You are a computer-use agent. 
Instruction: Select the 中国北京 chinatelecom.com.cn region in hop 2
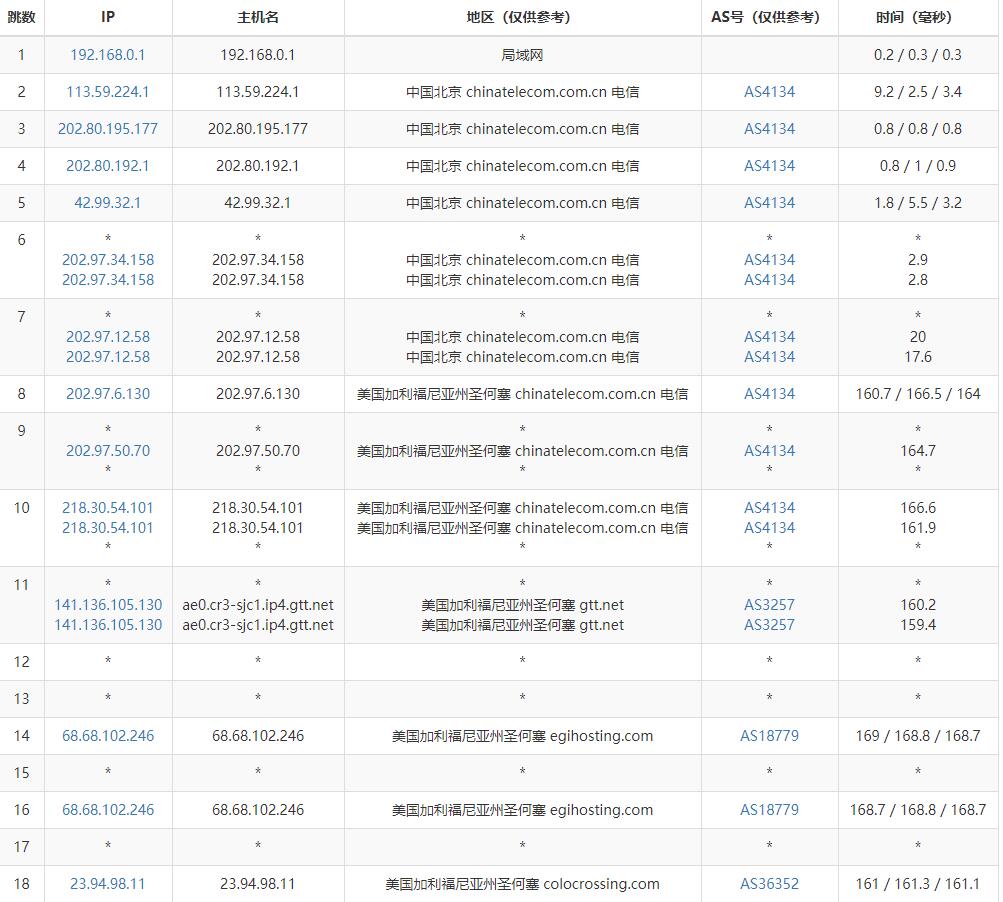(x=522, y=92)
